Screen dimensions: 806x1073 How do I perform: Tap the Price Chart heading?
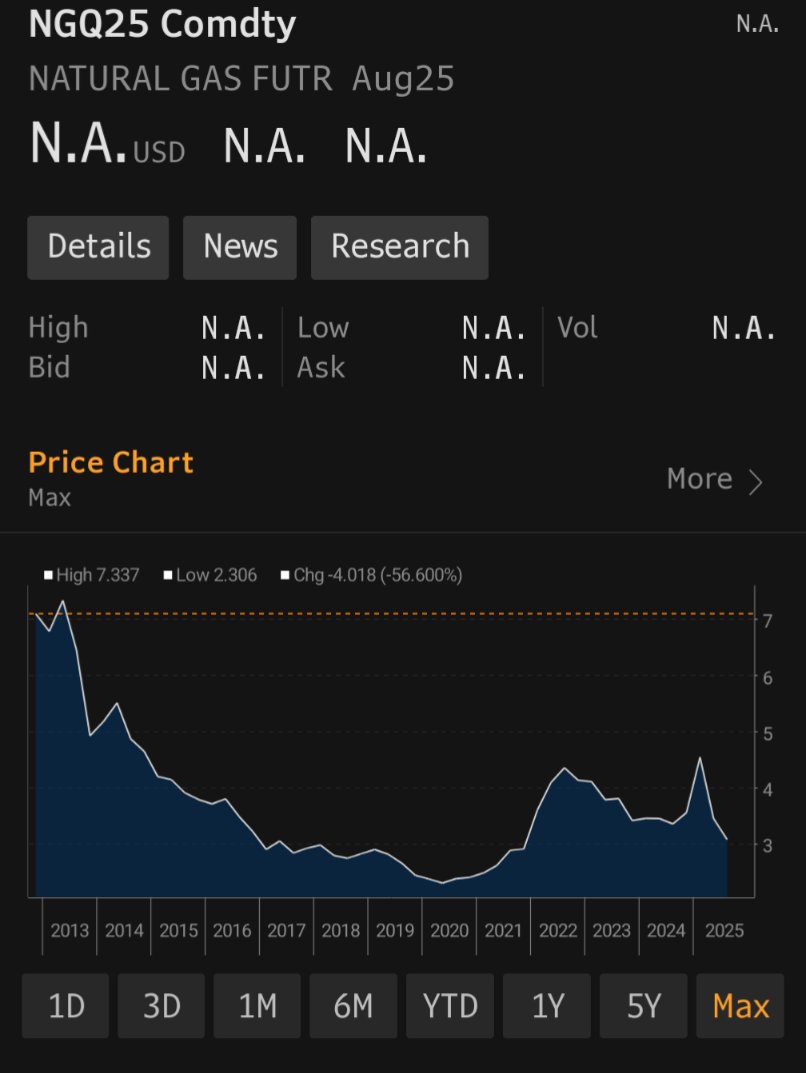[111, 463]
